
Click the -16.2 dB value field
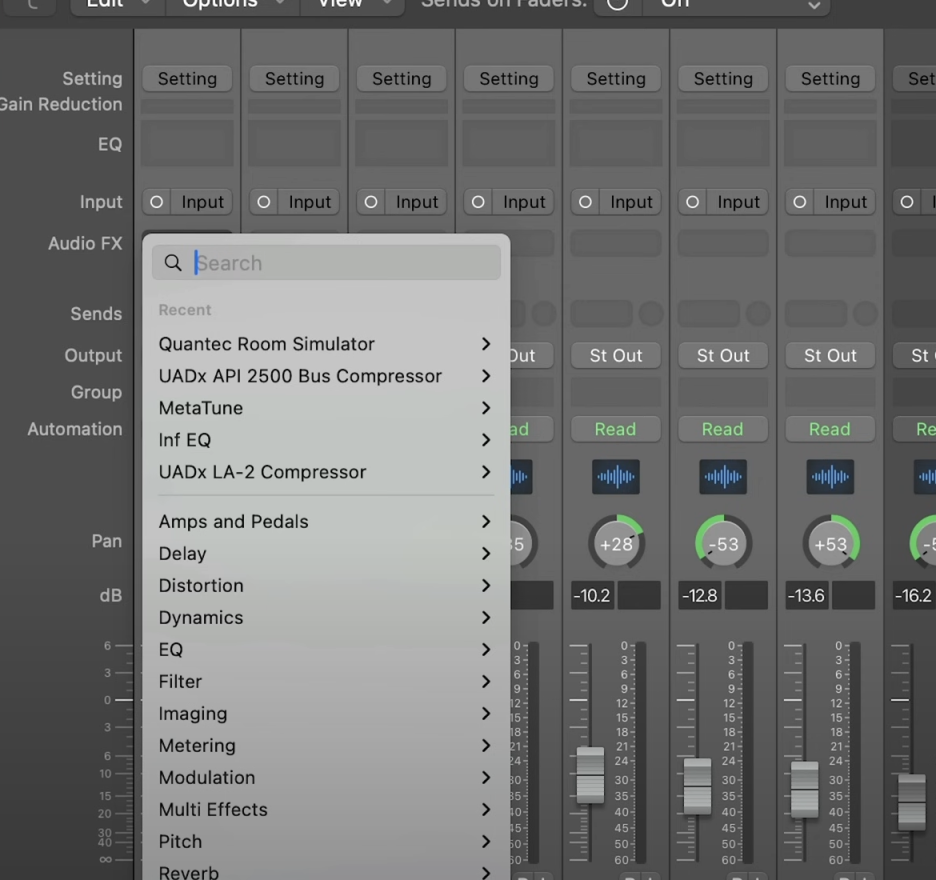tap(913, 595)
